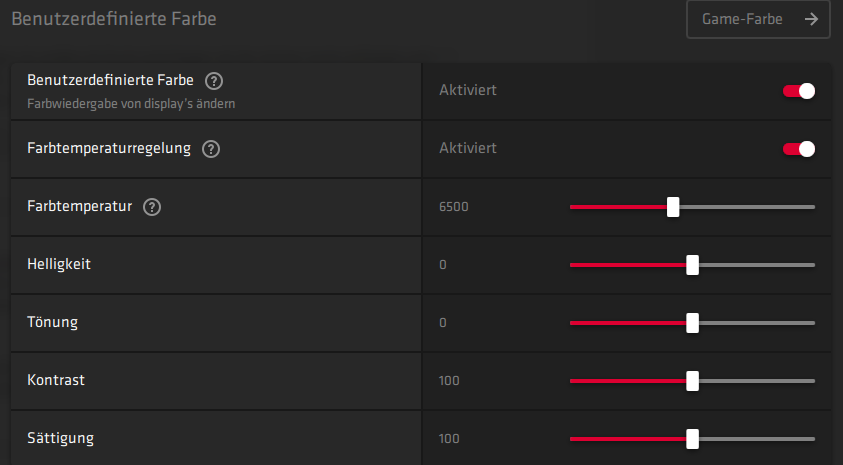843x465 pixels.
Task: Click the Farbtemperatur value 6500
Action: coord(453,207)
